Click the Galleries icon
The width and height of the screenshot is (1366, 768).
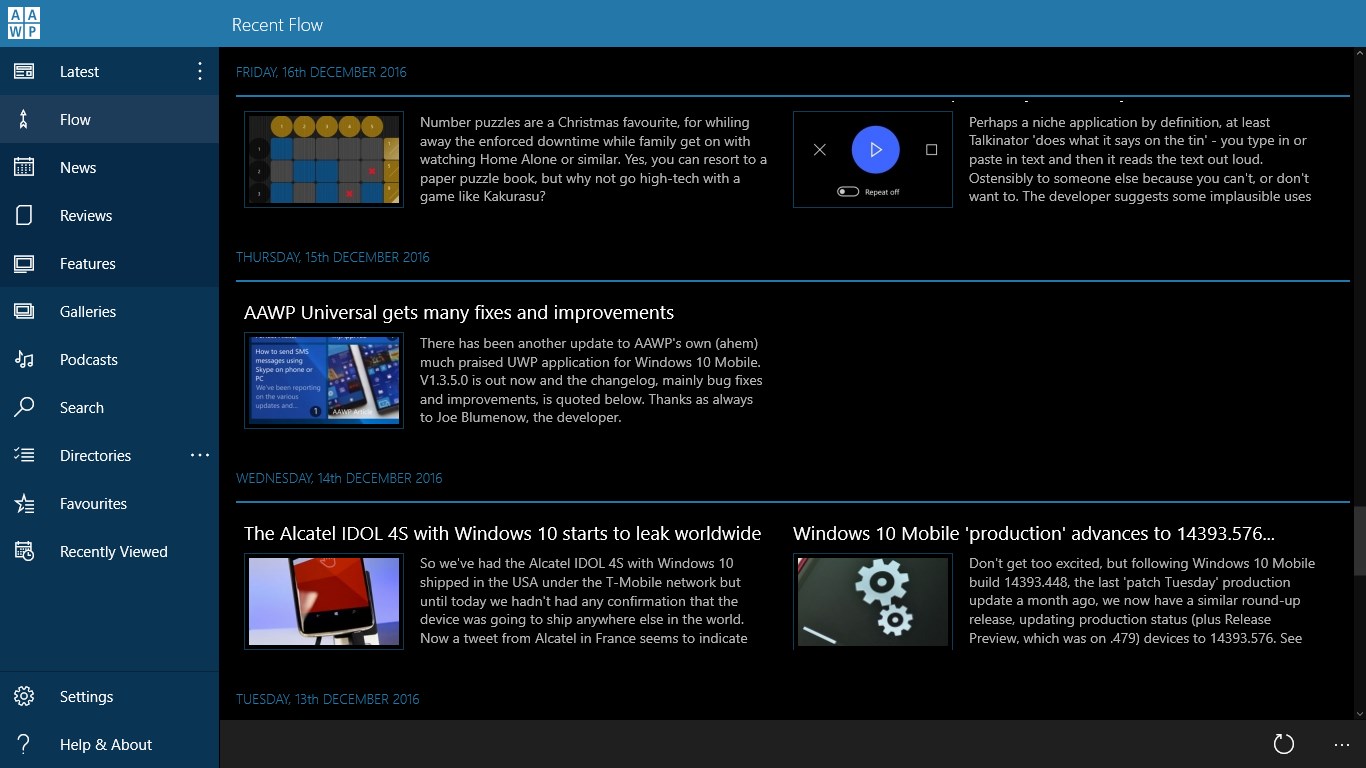(x=24, y=311)
